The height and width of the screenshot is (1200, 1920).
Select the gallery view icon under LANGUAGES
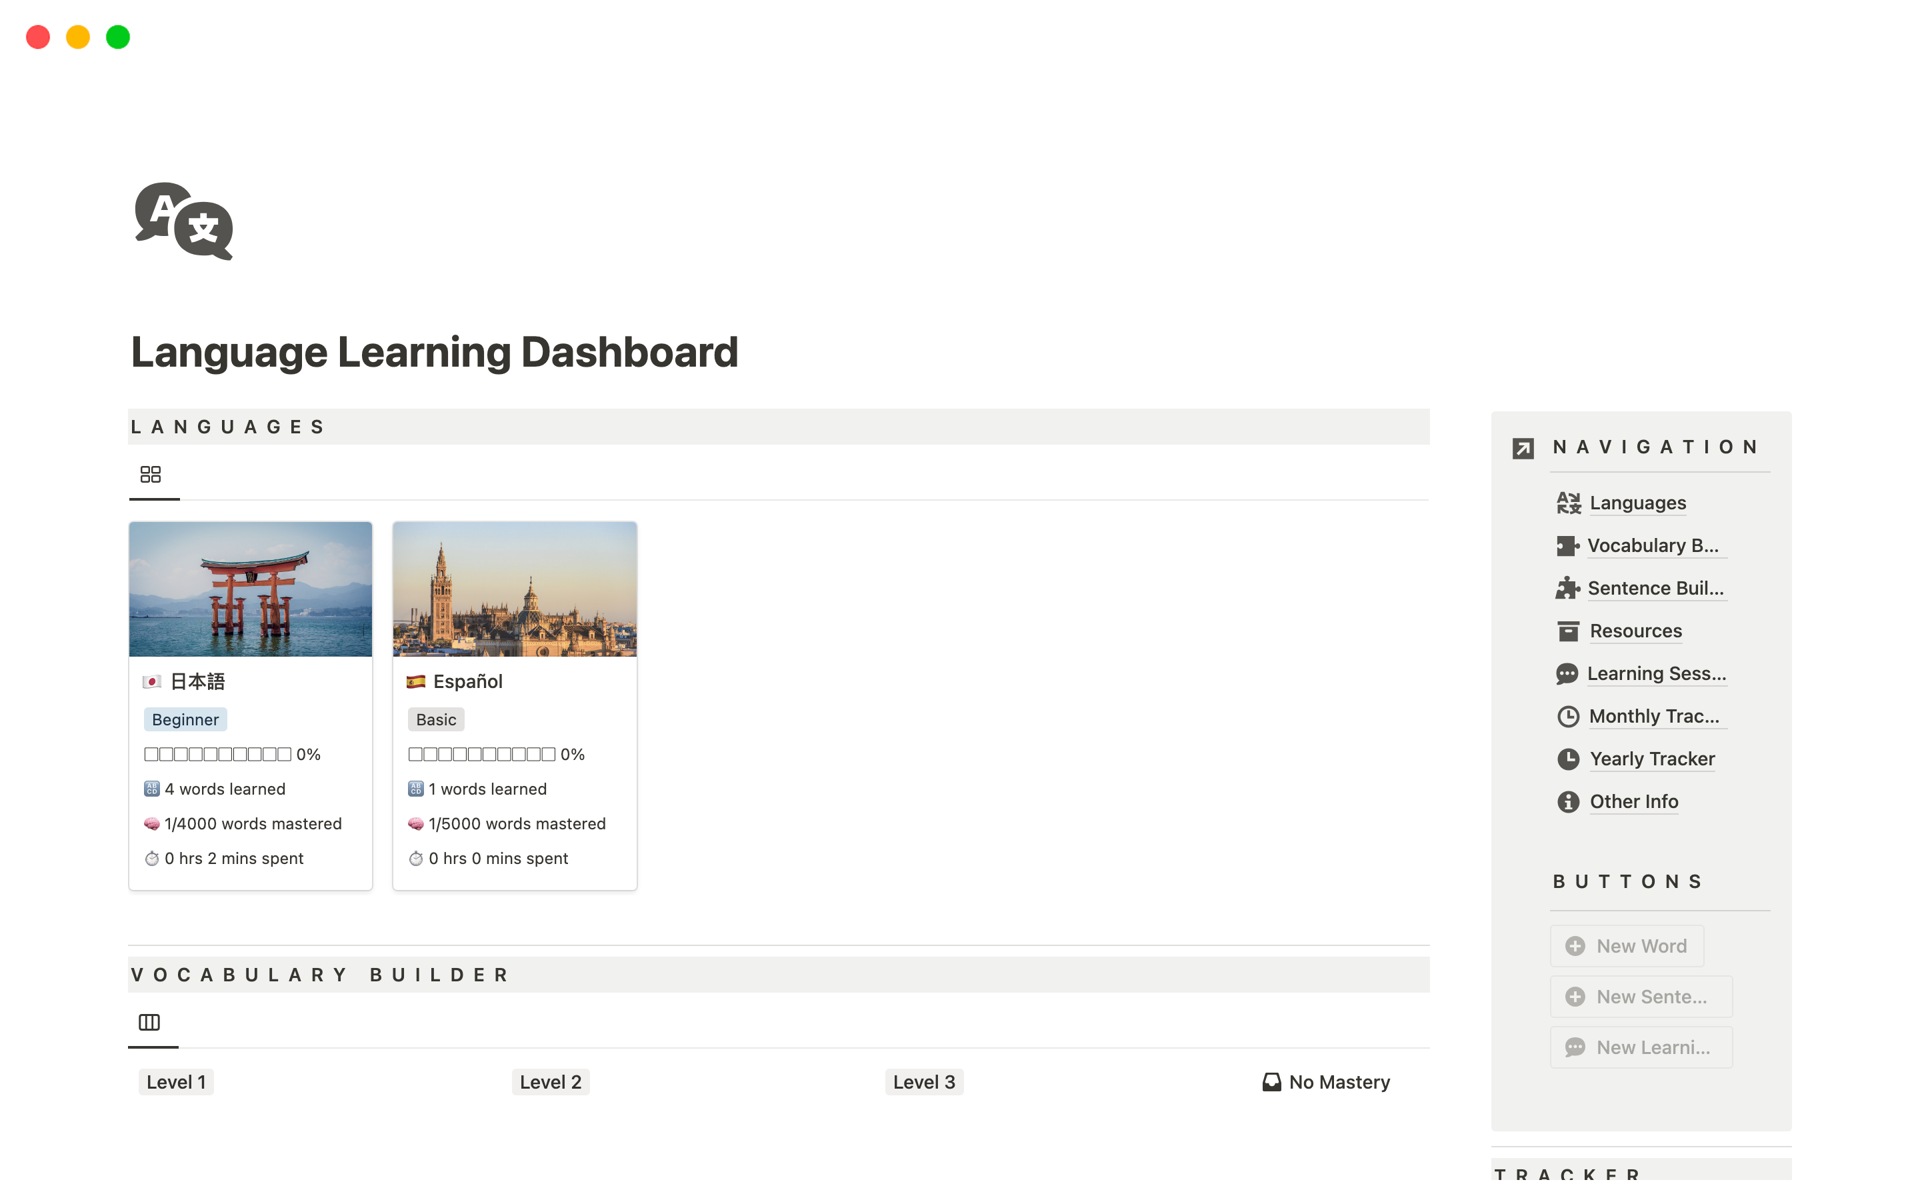(151, 473)
